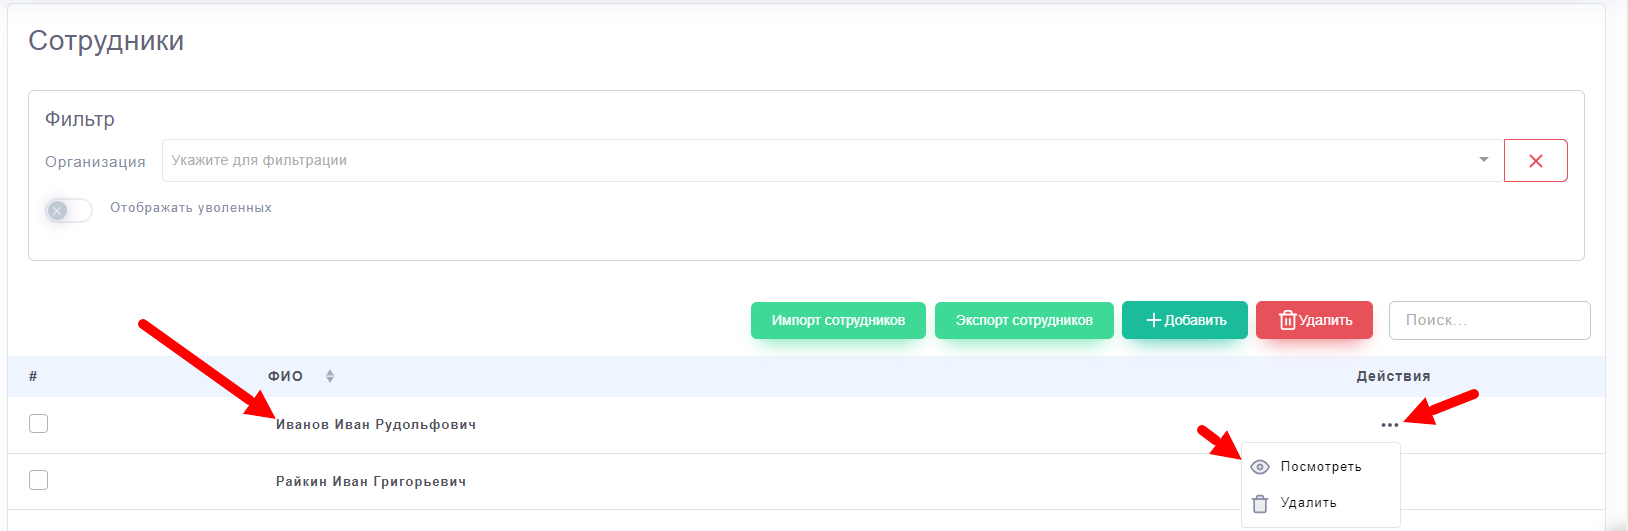
Task: Click the eye icon beside Посмотреть
Action: click(1260, 467)
